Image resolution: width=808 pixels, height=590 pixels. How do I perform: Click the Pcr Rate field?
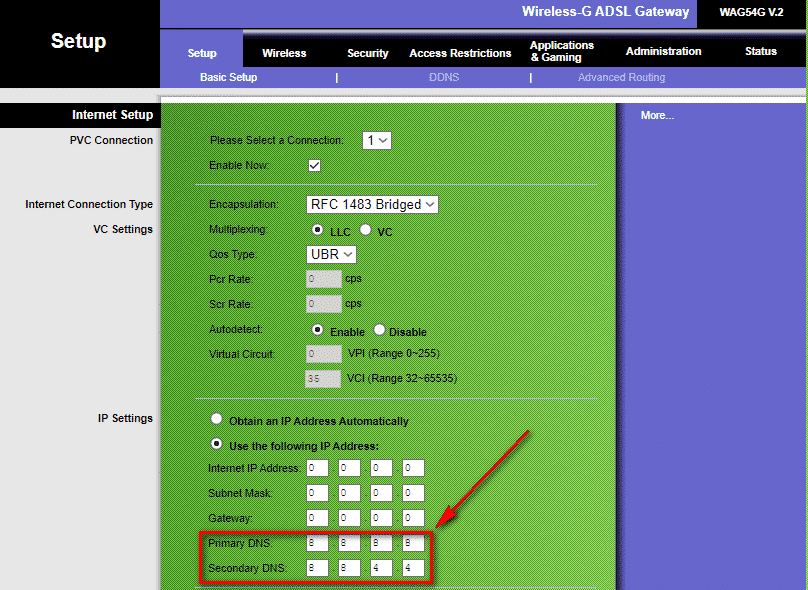tap(324, 279)
